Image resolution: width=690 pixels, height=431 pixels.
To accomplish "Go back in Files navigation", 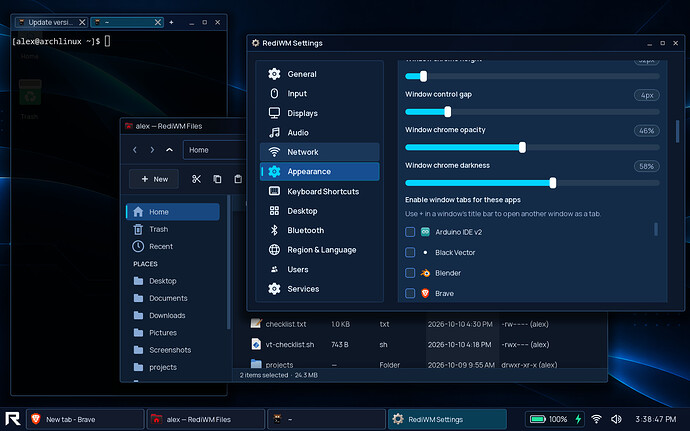I will point(135,150).
